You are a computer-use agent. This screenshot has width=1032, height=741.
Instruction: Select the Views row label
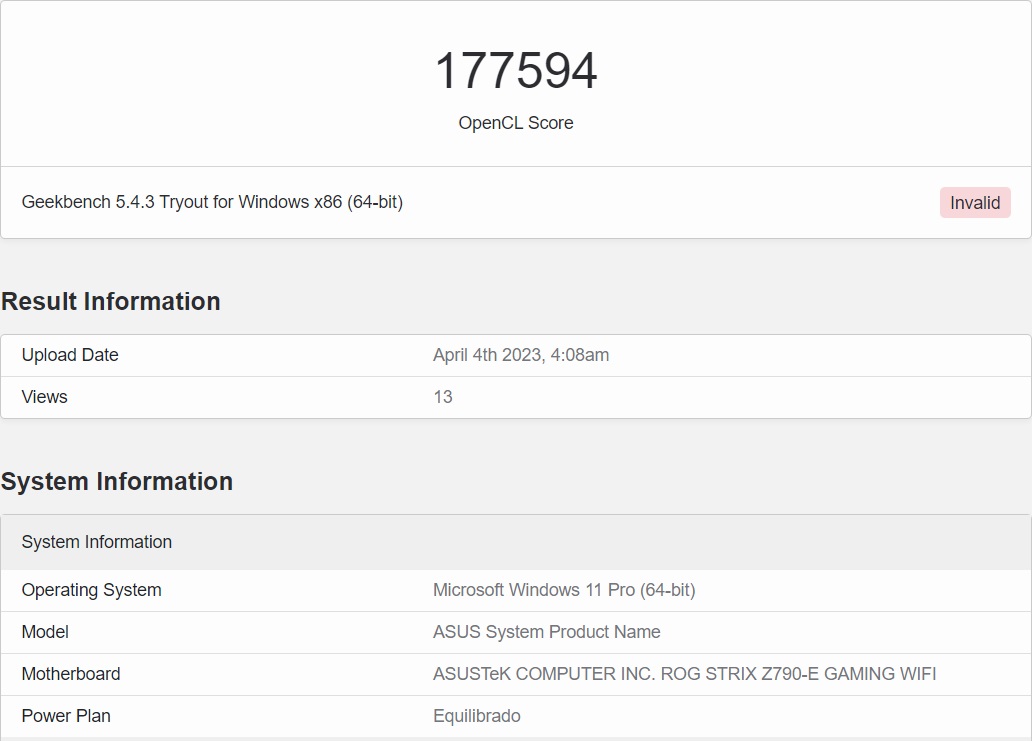pyautogui.click(x=45, y=397)
